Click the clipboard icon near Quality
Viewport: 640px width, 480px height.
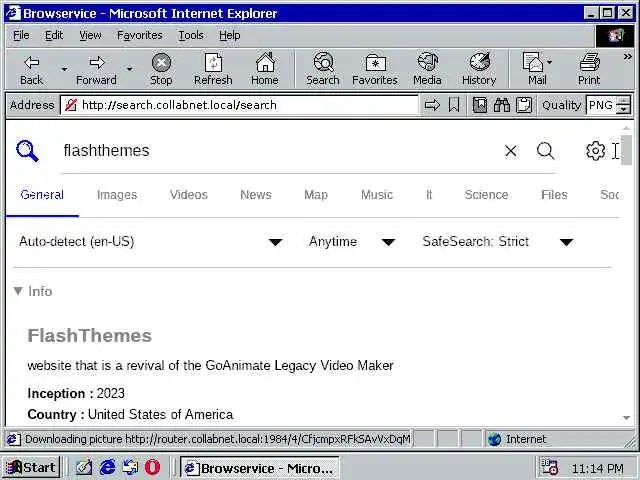click(524, 105)
